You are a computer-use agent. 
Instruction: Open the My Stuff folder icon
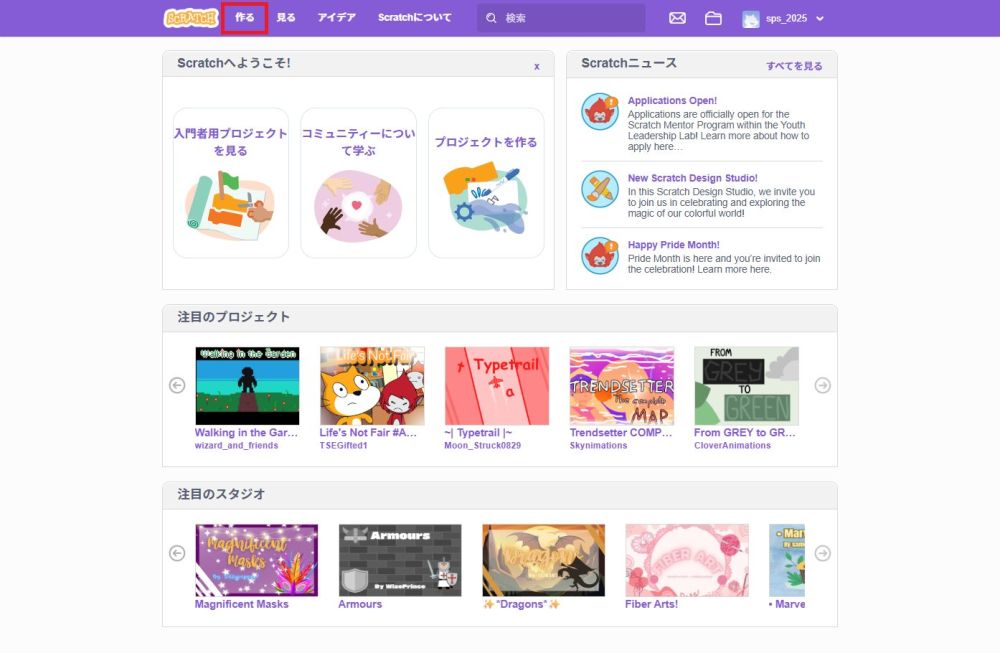tap(713, 18)
